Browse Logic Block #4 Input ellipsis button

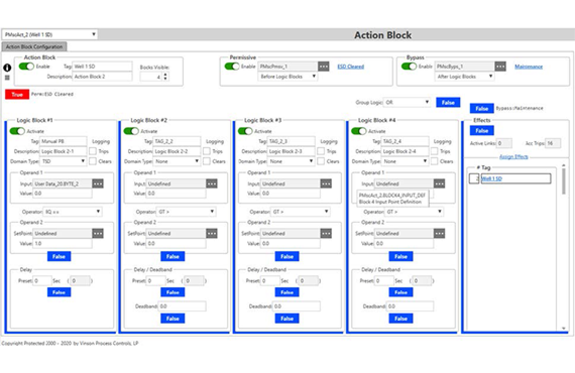click(439, 183)
